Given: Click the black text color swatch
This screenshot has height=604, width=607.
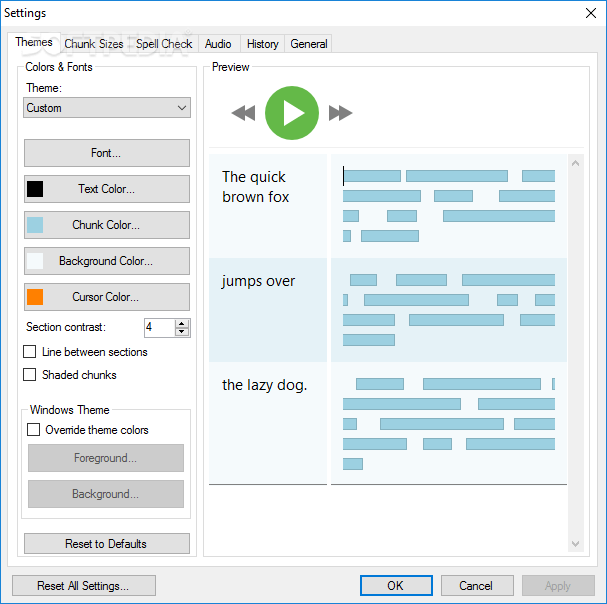Looking at the screenshot, I should [35, 189].
